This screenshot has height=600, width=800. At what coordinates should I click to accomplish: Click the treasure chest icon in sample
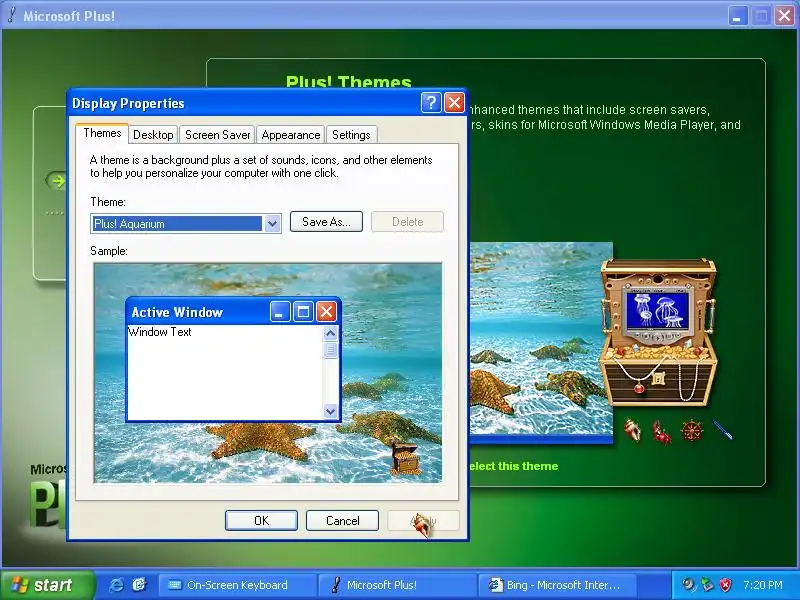tap(405, 458)
